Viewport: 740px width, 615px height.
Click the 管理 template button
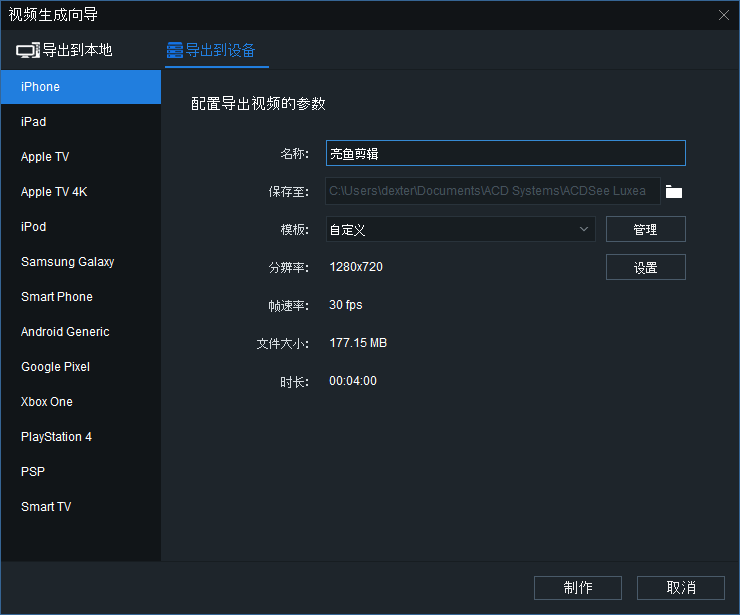[x=646, y=229]
